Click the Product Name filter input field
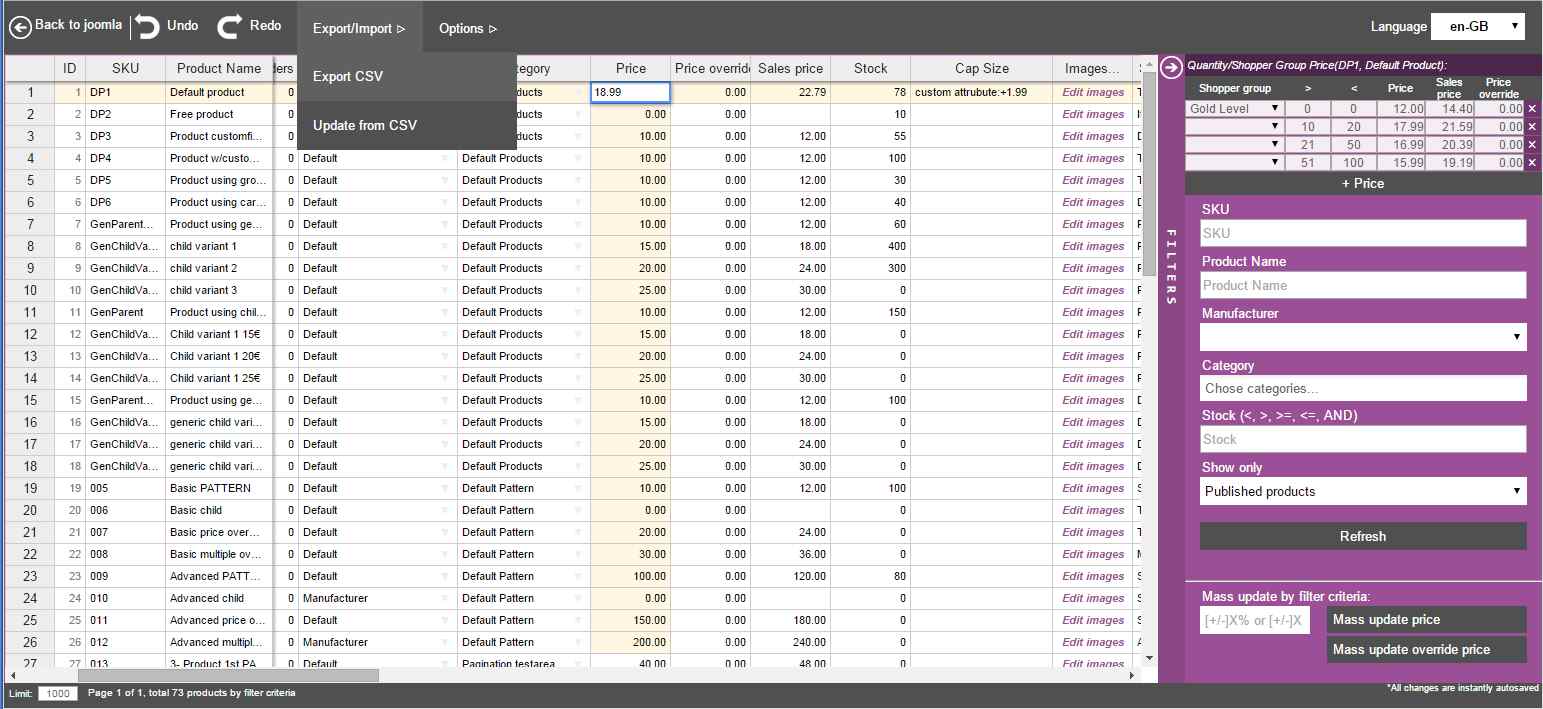1543x709 pixels. pos(1362,285)
